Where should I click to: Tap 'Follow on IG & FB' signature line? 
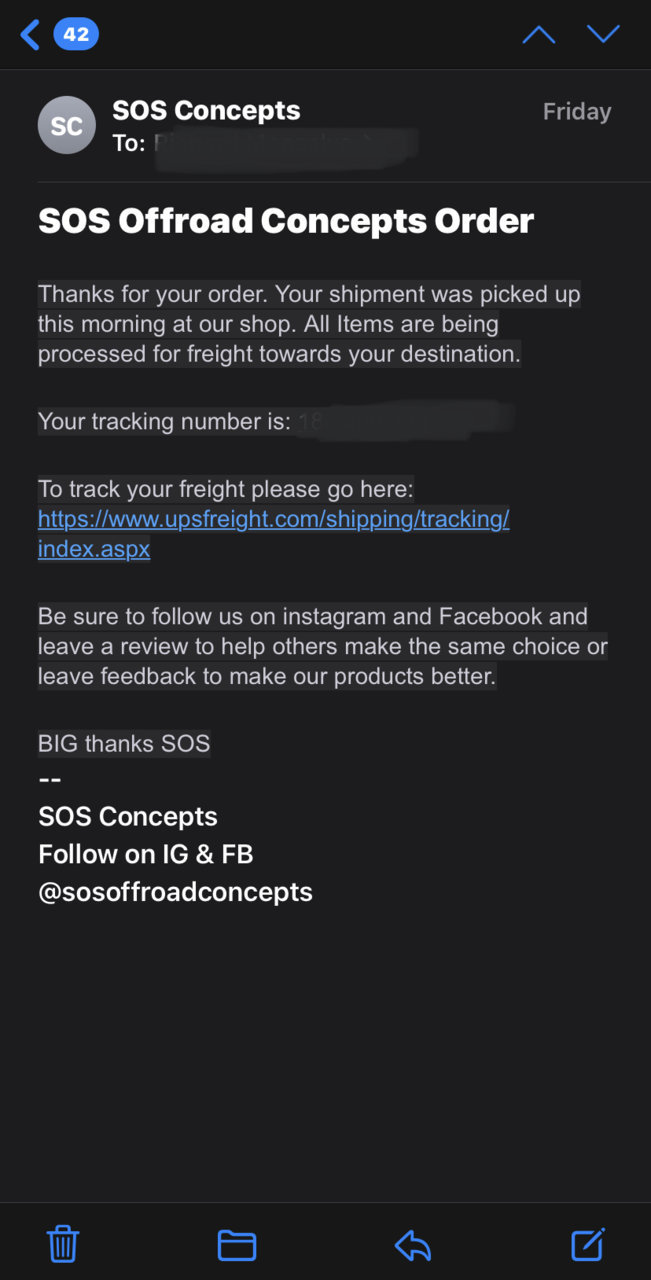(146, 854)
